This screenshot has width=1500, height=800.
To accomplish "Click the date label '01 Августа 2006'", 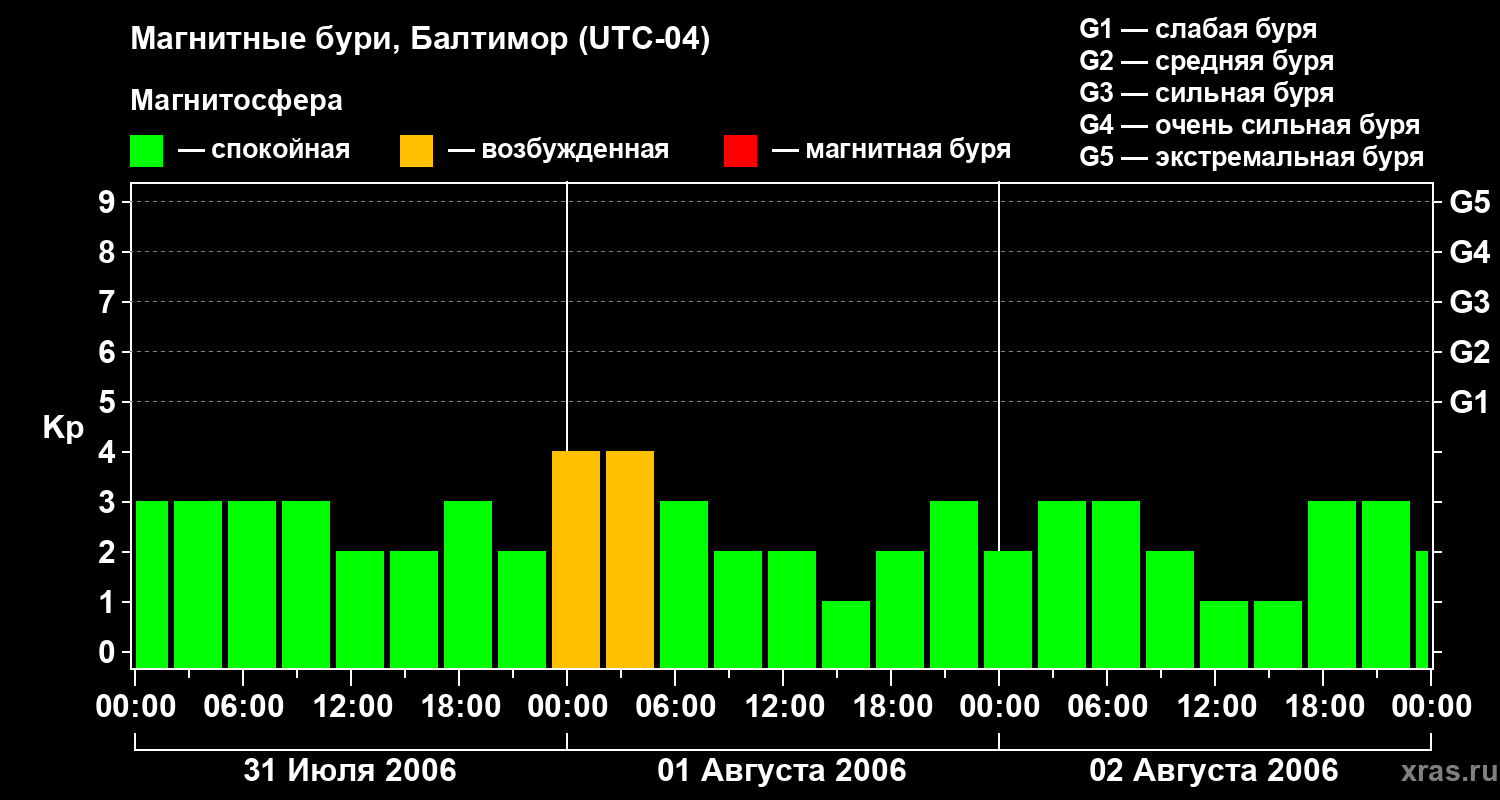I will [x=782, y=770].
